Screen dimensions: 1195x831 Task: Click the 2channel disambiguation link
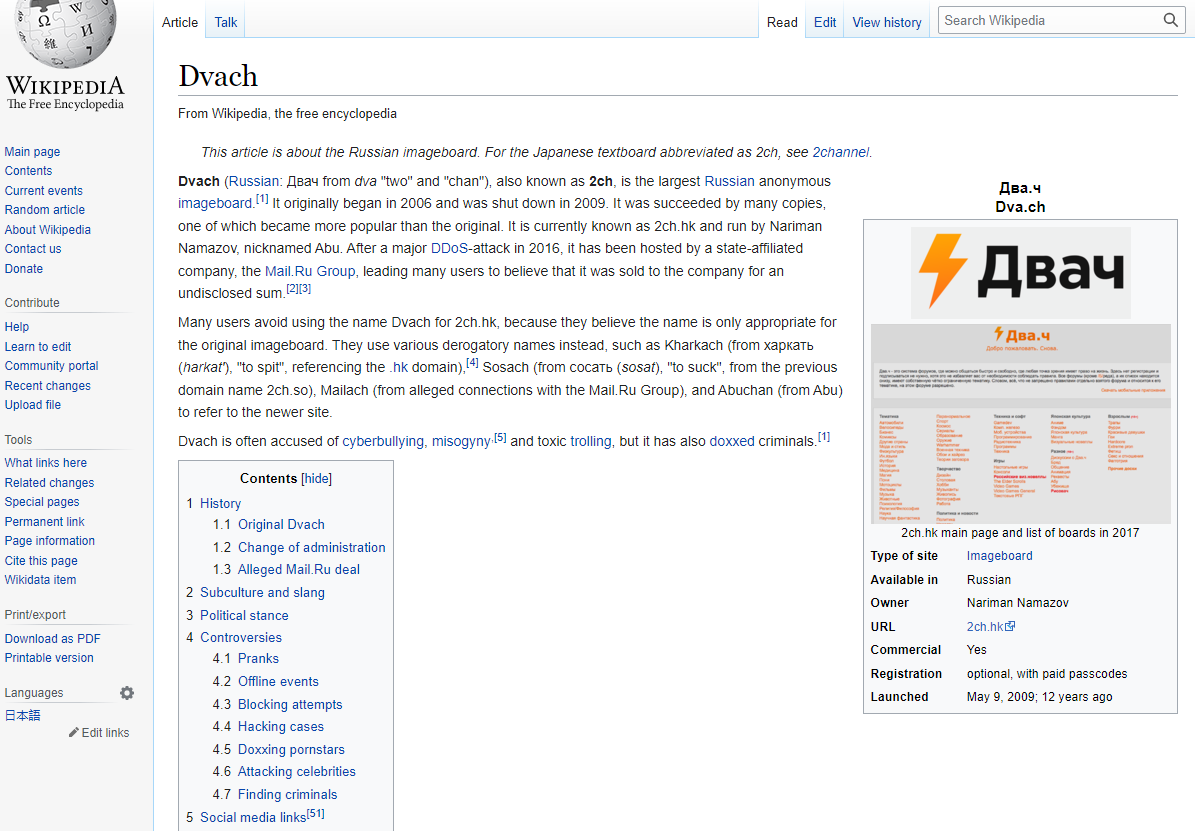841,152
